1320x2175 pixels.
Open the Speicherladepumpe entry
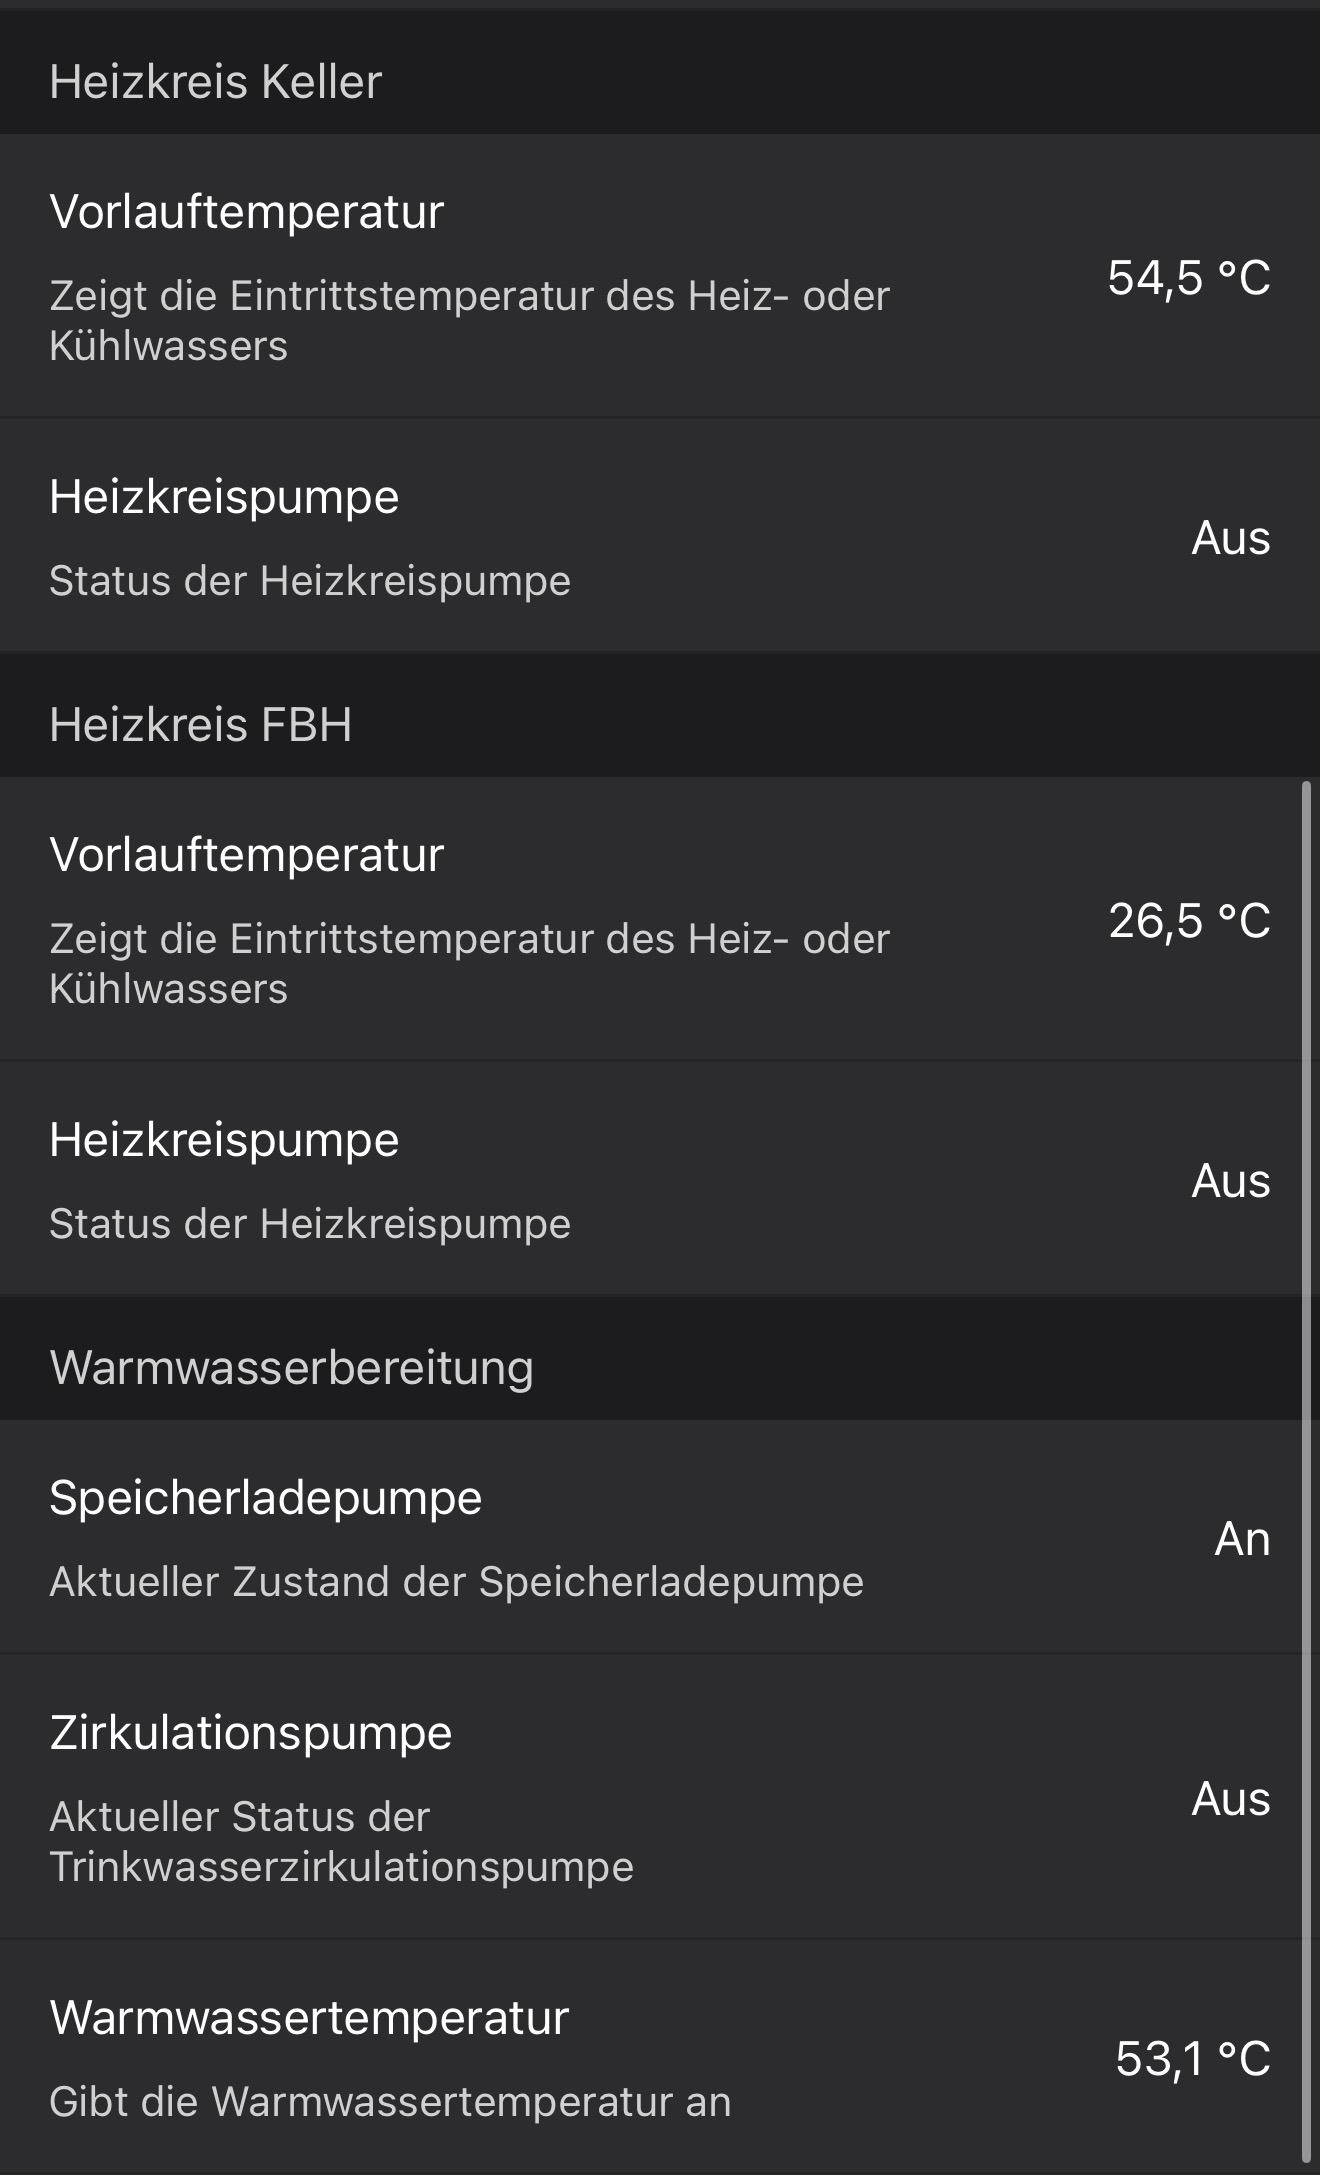pos(265,1498)
